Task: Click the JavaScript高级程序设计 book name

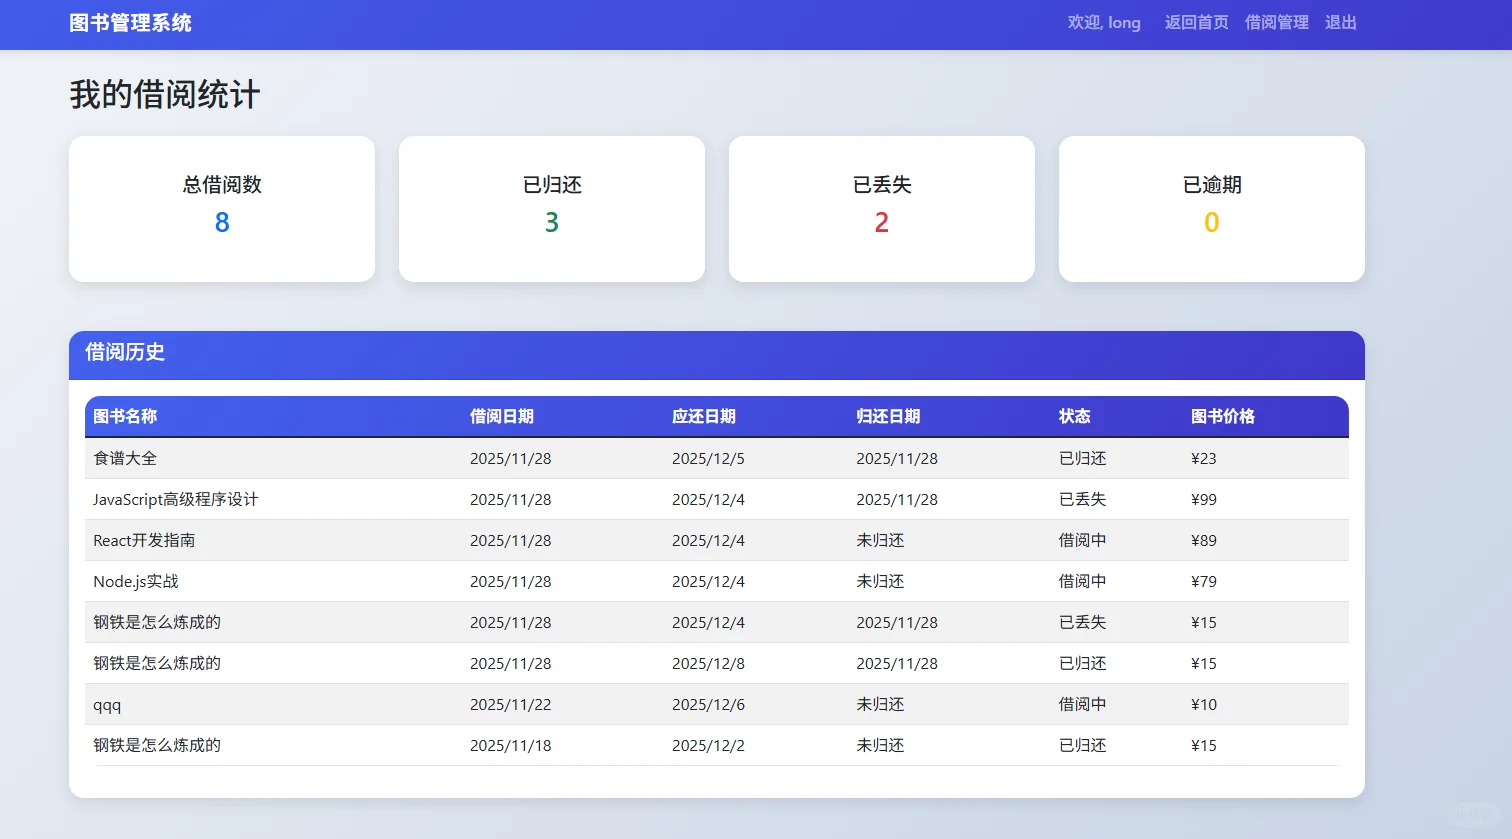Action: [x=175, y=499]
